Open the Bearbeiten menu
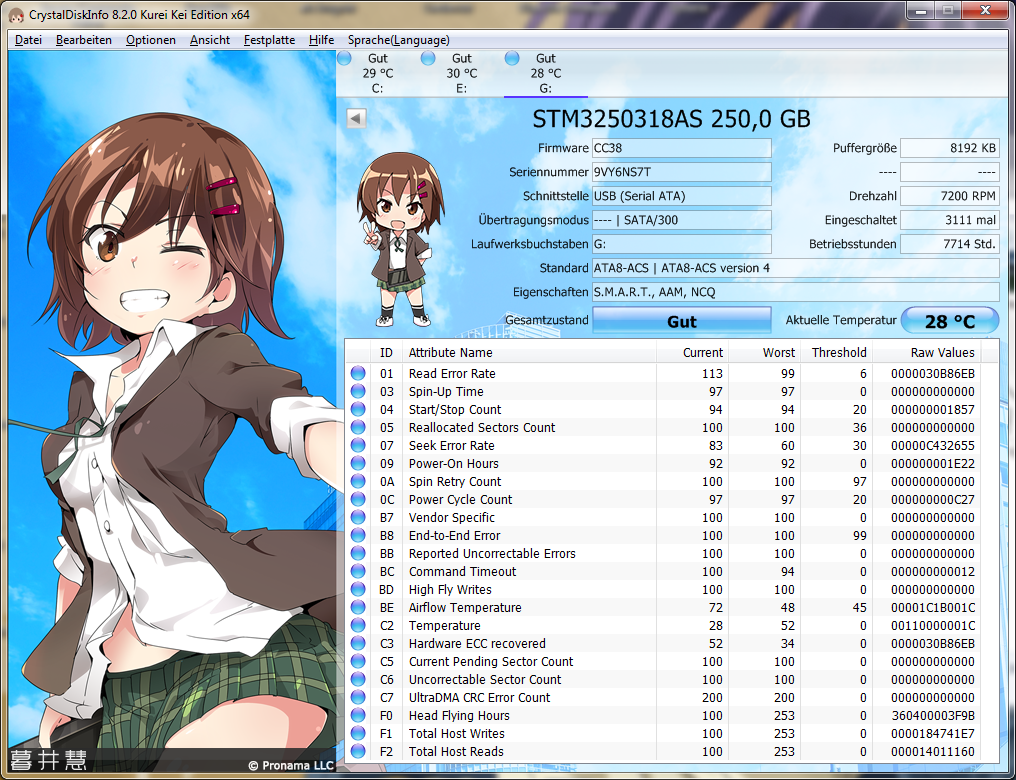This screenshot has width=1016, height=780. click(x=84, y=40)
